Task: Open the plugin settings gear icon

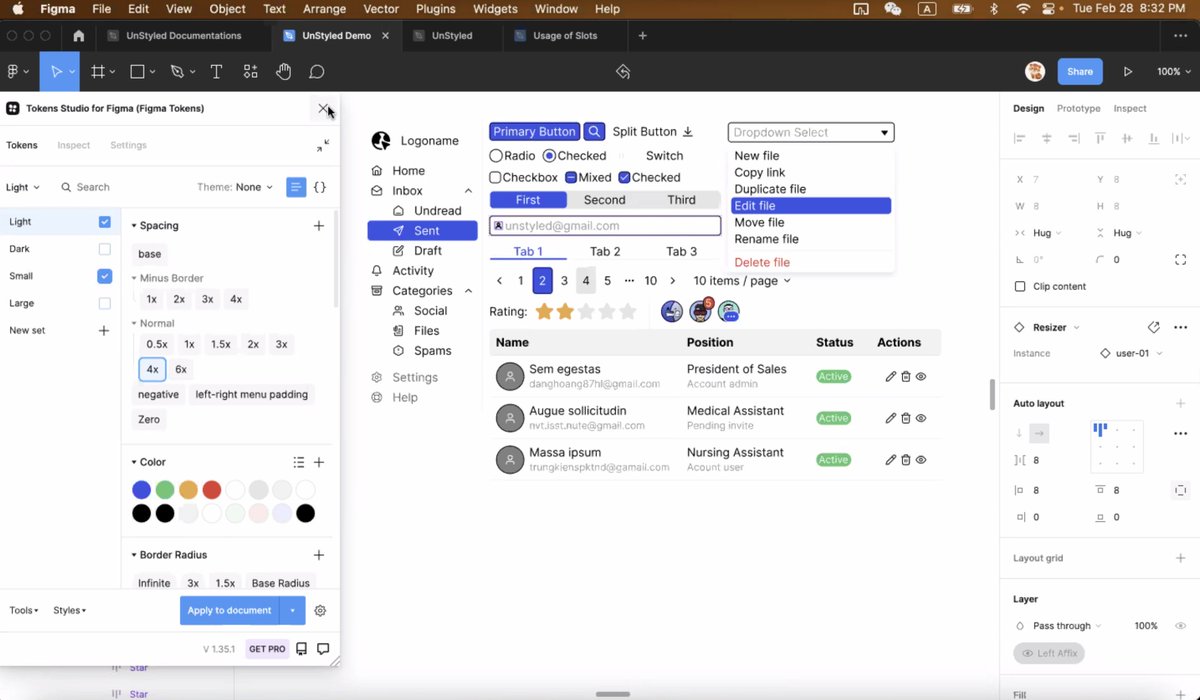Action: click(x=321, y=610)
